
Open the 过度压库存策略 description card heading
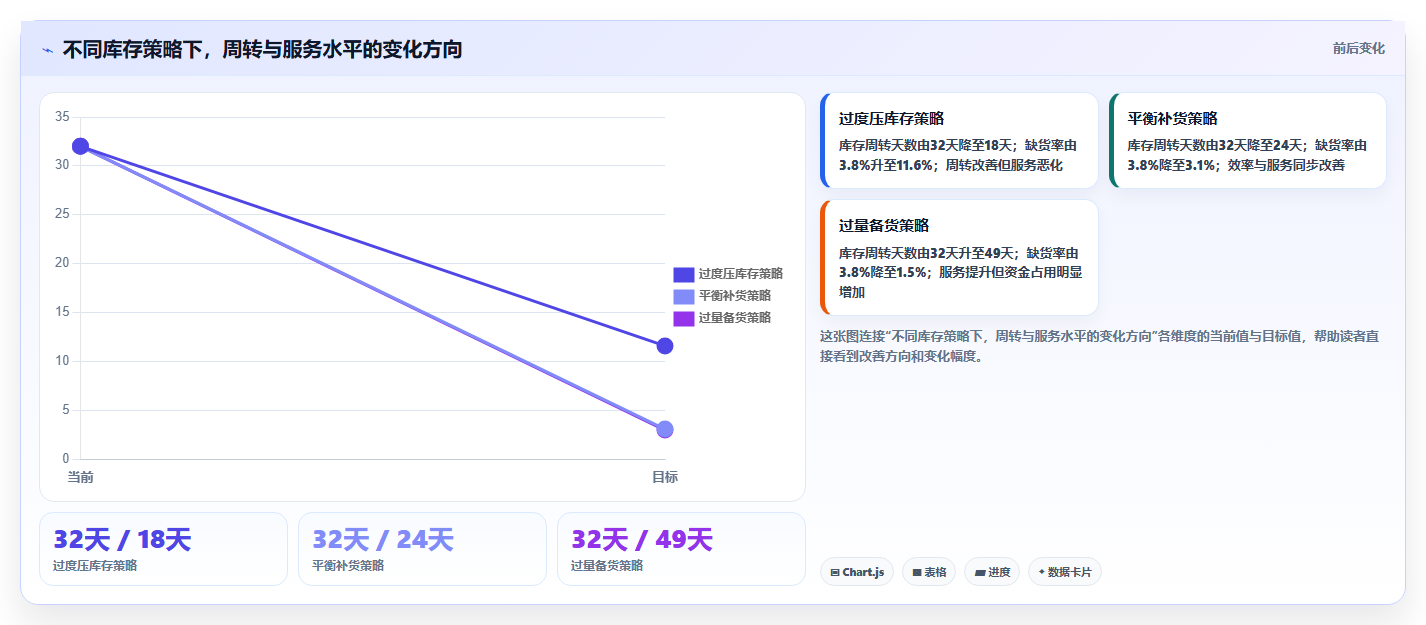(891, 118)
